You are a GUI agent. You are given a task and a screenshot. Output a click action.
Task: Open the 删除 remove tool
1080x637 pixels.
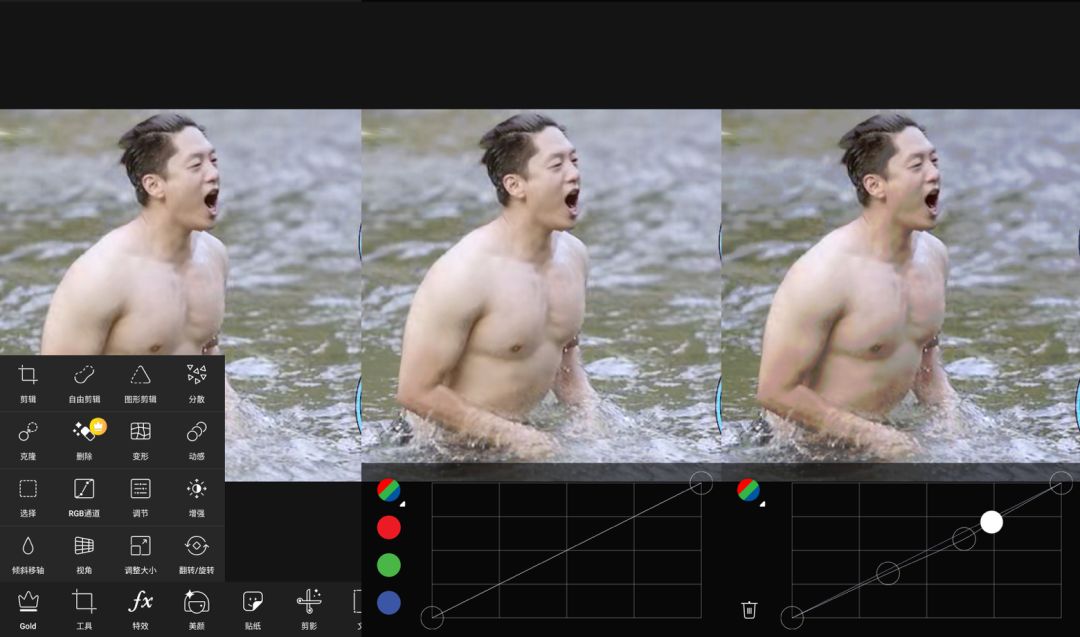pyautogui.click(x=84, y=439)
